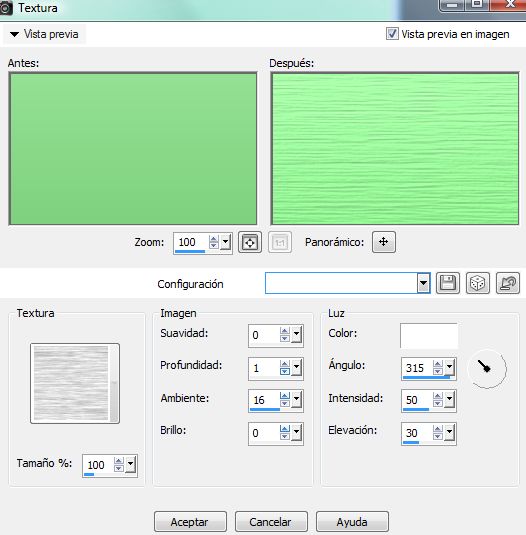The width and height of the screenshot is (526, 535).
Task: Click the reset to default icon
Action: tap(508, 283)
